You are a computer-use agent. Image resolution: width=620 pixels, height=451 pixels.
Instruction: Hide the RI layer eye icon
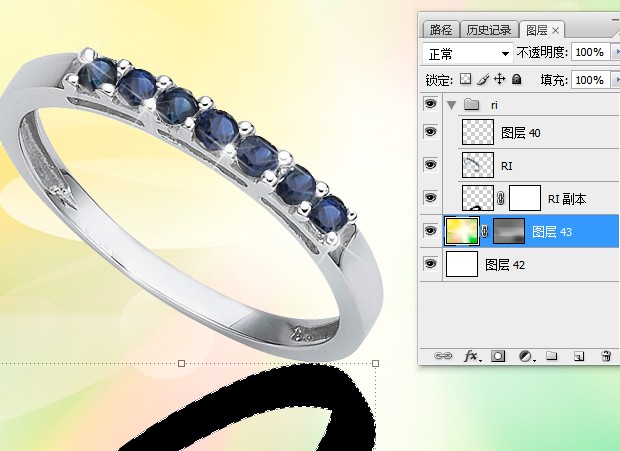pyautogui.click(x=430, y=164)
